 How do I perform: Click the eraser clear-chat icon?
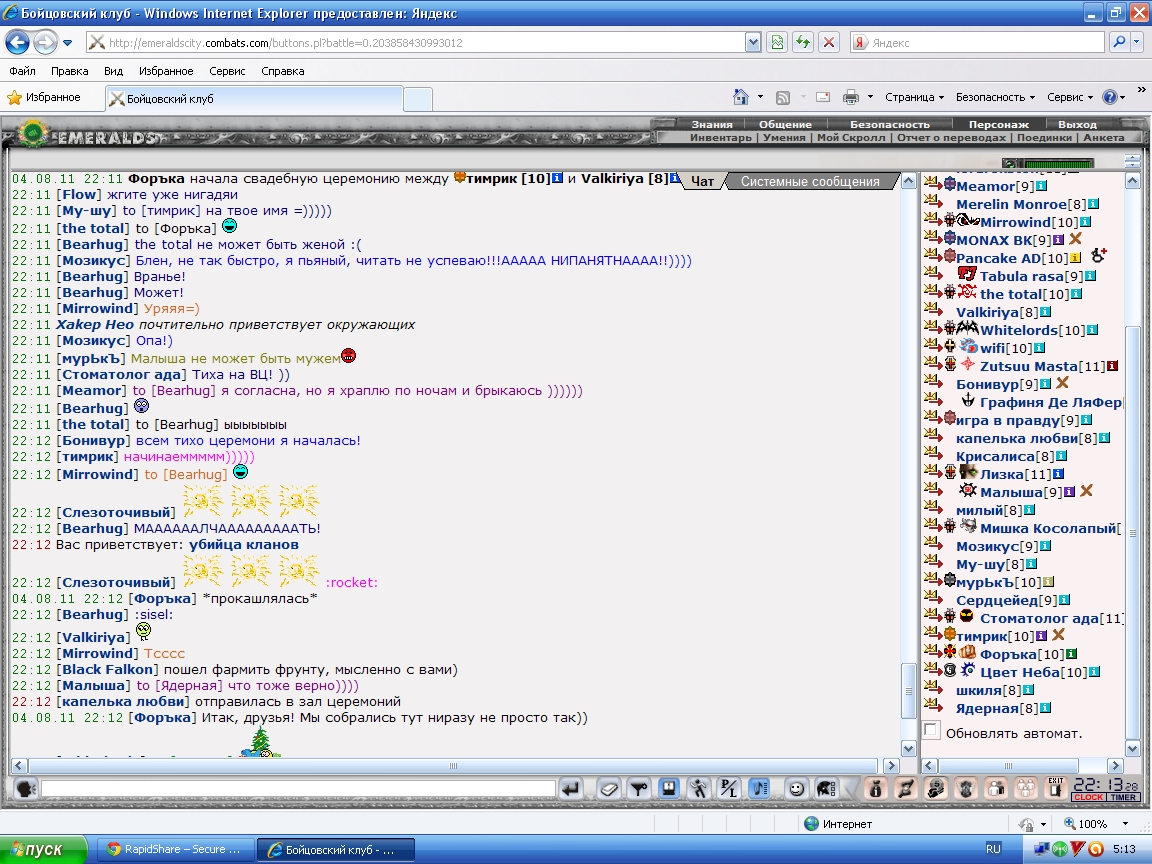(609, 789)
